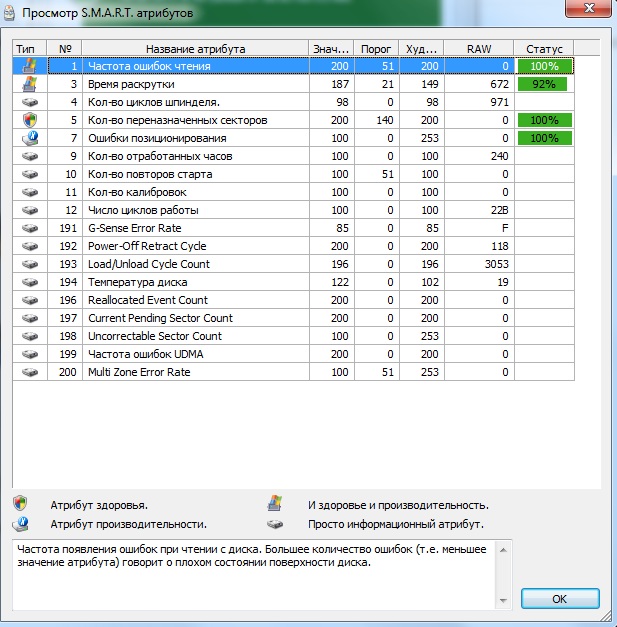617x627 pixels.
Task: Select the Частота ошибок чтения row
Action: 294,66
